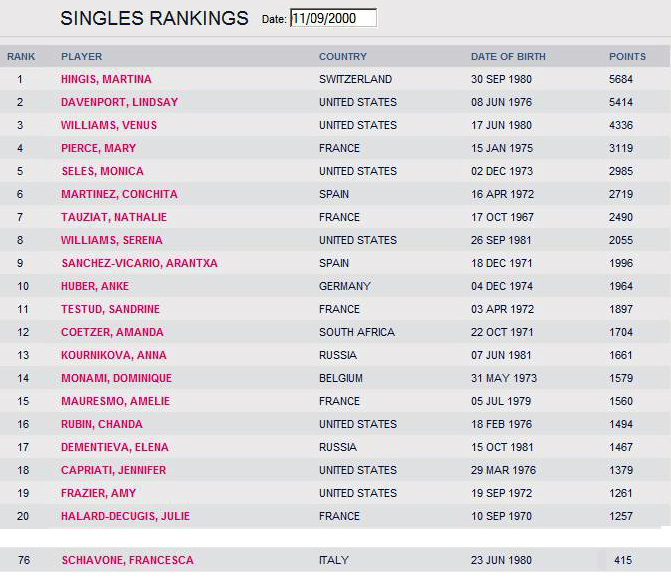Click Martinez, Conchita player link
Image resolution: width=671 pixels, height=579 pixels.
coord(119,194)
